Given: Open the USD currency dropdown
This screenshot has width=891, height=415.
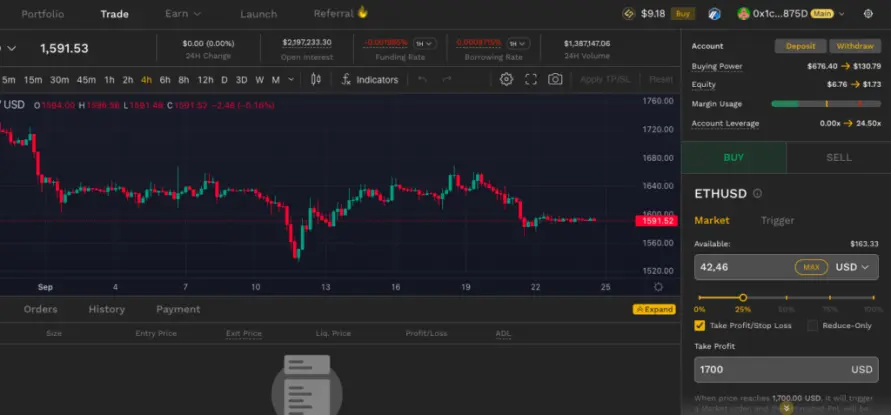Looking at the screenshot, I should click(852, 267).
